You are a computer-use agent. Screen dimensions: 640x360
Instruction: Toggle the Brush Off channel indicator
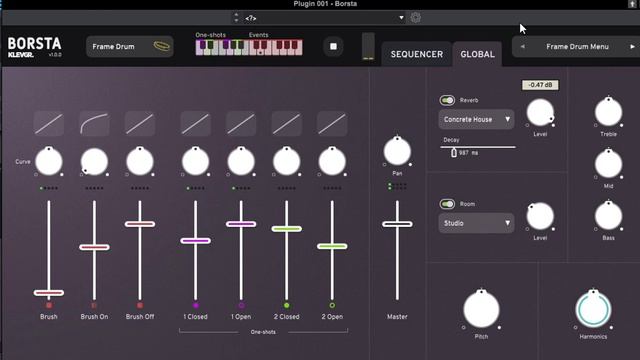[x=140, y=305]
